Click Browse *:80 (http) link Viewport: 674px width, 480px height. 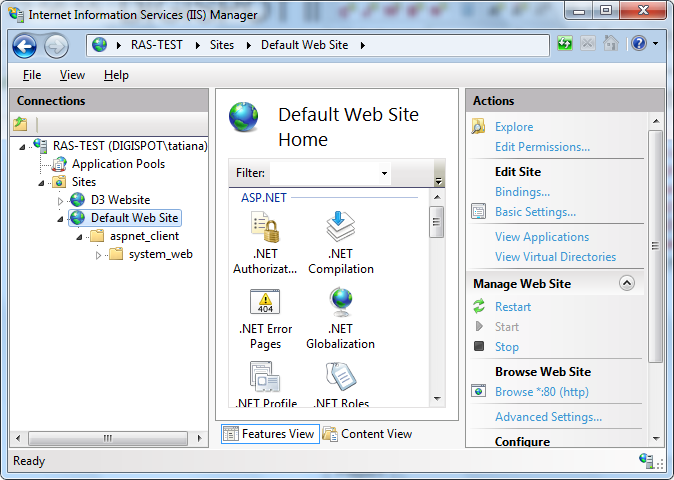pyautogui.click(x=542, y=392)
